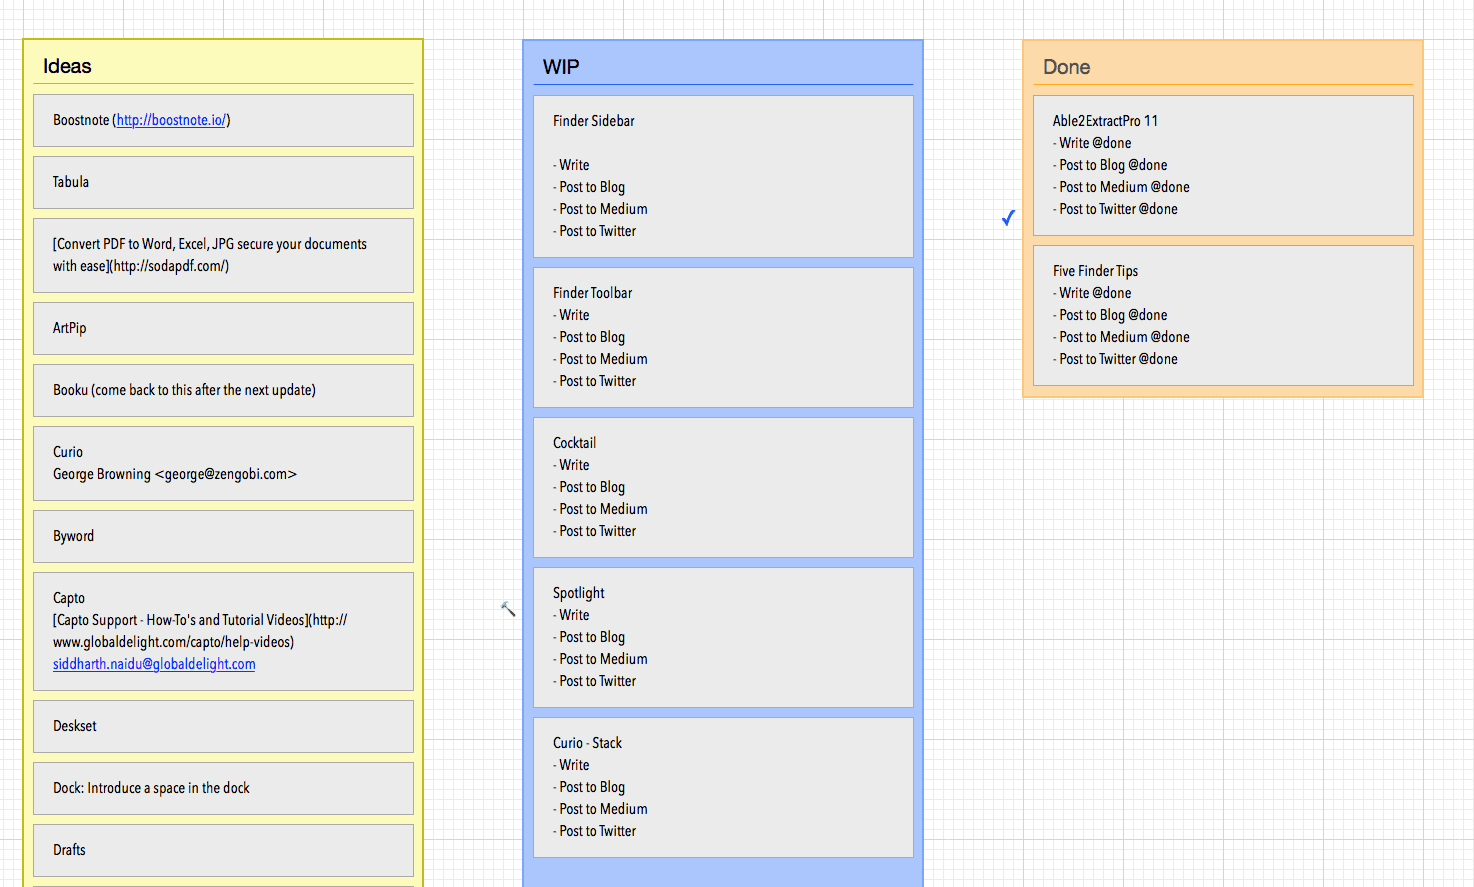This screenshot has height=887, width=1474.
Task: Open the boostnote.io hyperlink
Action: pos(171,120)
